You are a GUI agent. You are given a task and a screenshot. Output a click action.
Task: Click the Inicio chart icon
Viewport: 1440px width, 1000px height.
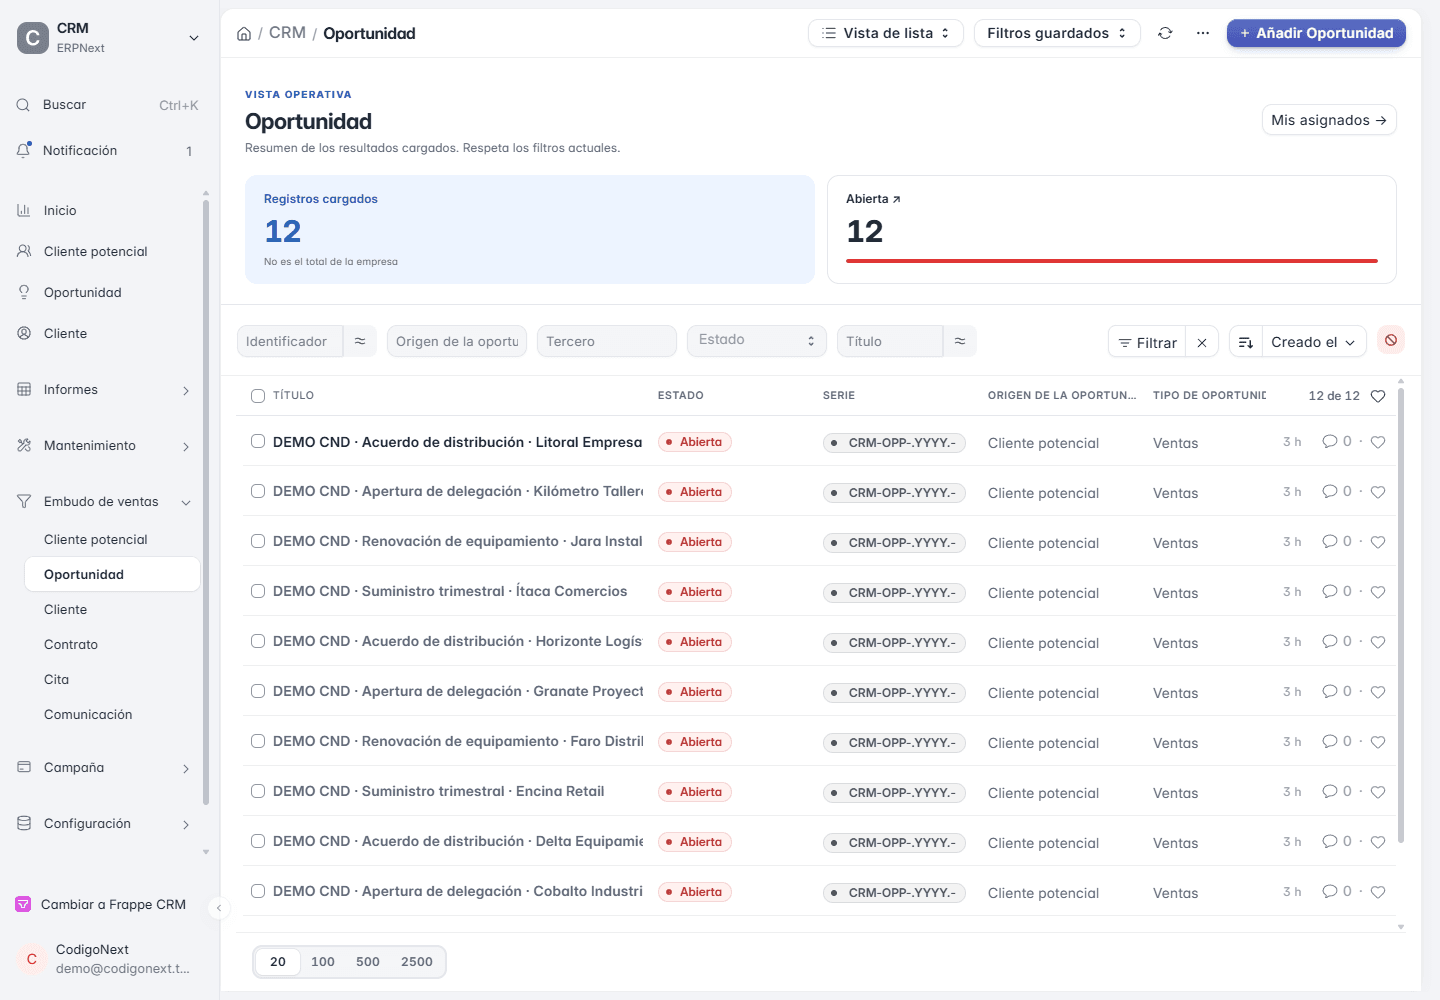point(24,210)
